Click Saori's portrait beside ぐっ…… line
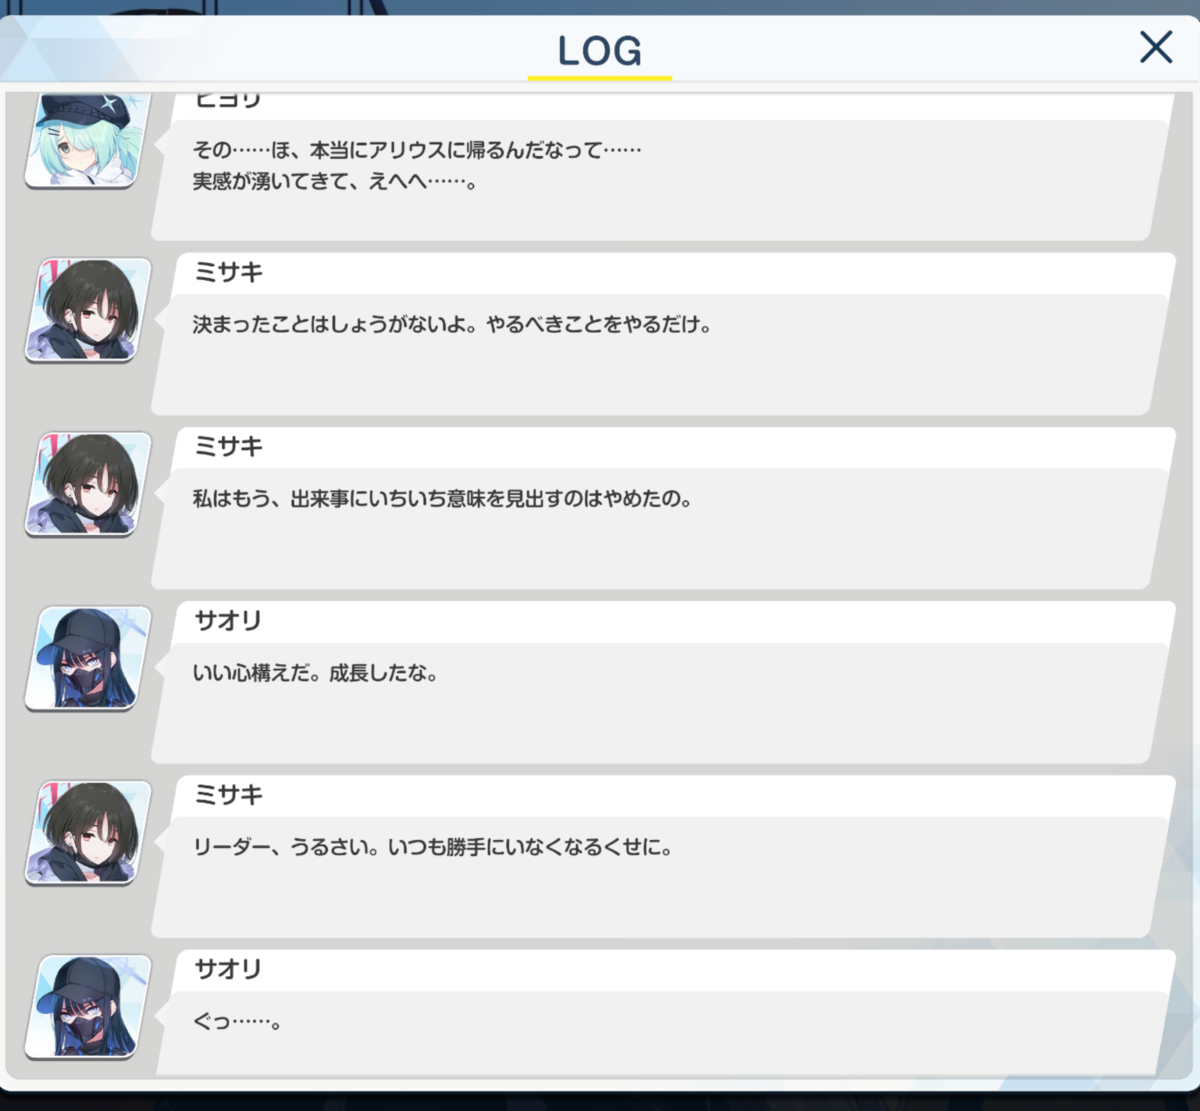Image resolution: width=1200 pixels, height=1111 pixels. (88, 1007)
